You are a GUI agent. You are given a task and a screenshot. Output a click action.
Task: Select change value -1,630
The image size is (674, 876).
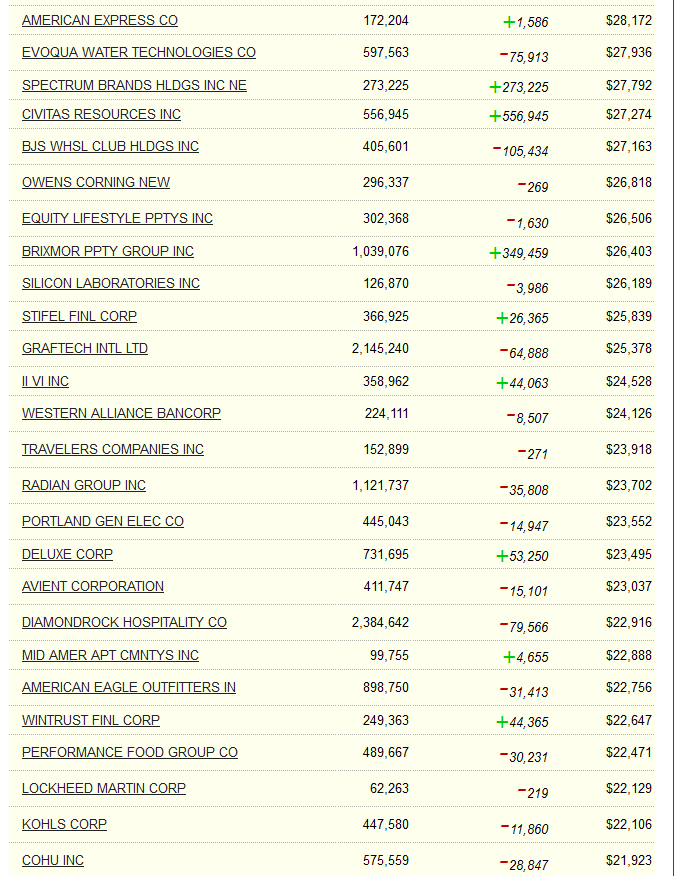(x=528, y=223)
